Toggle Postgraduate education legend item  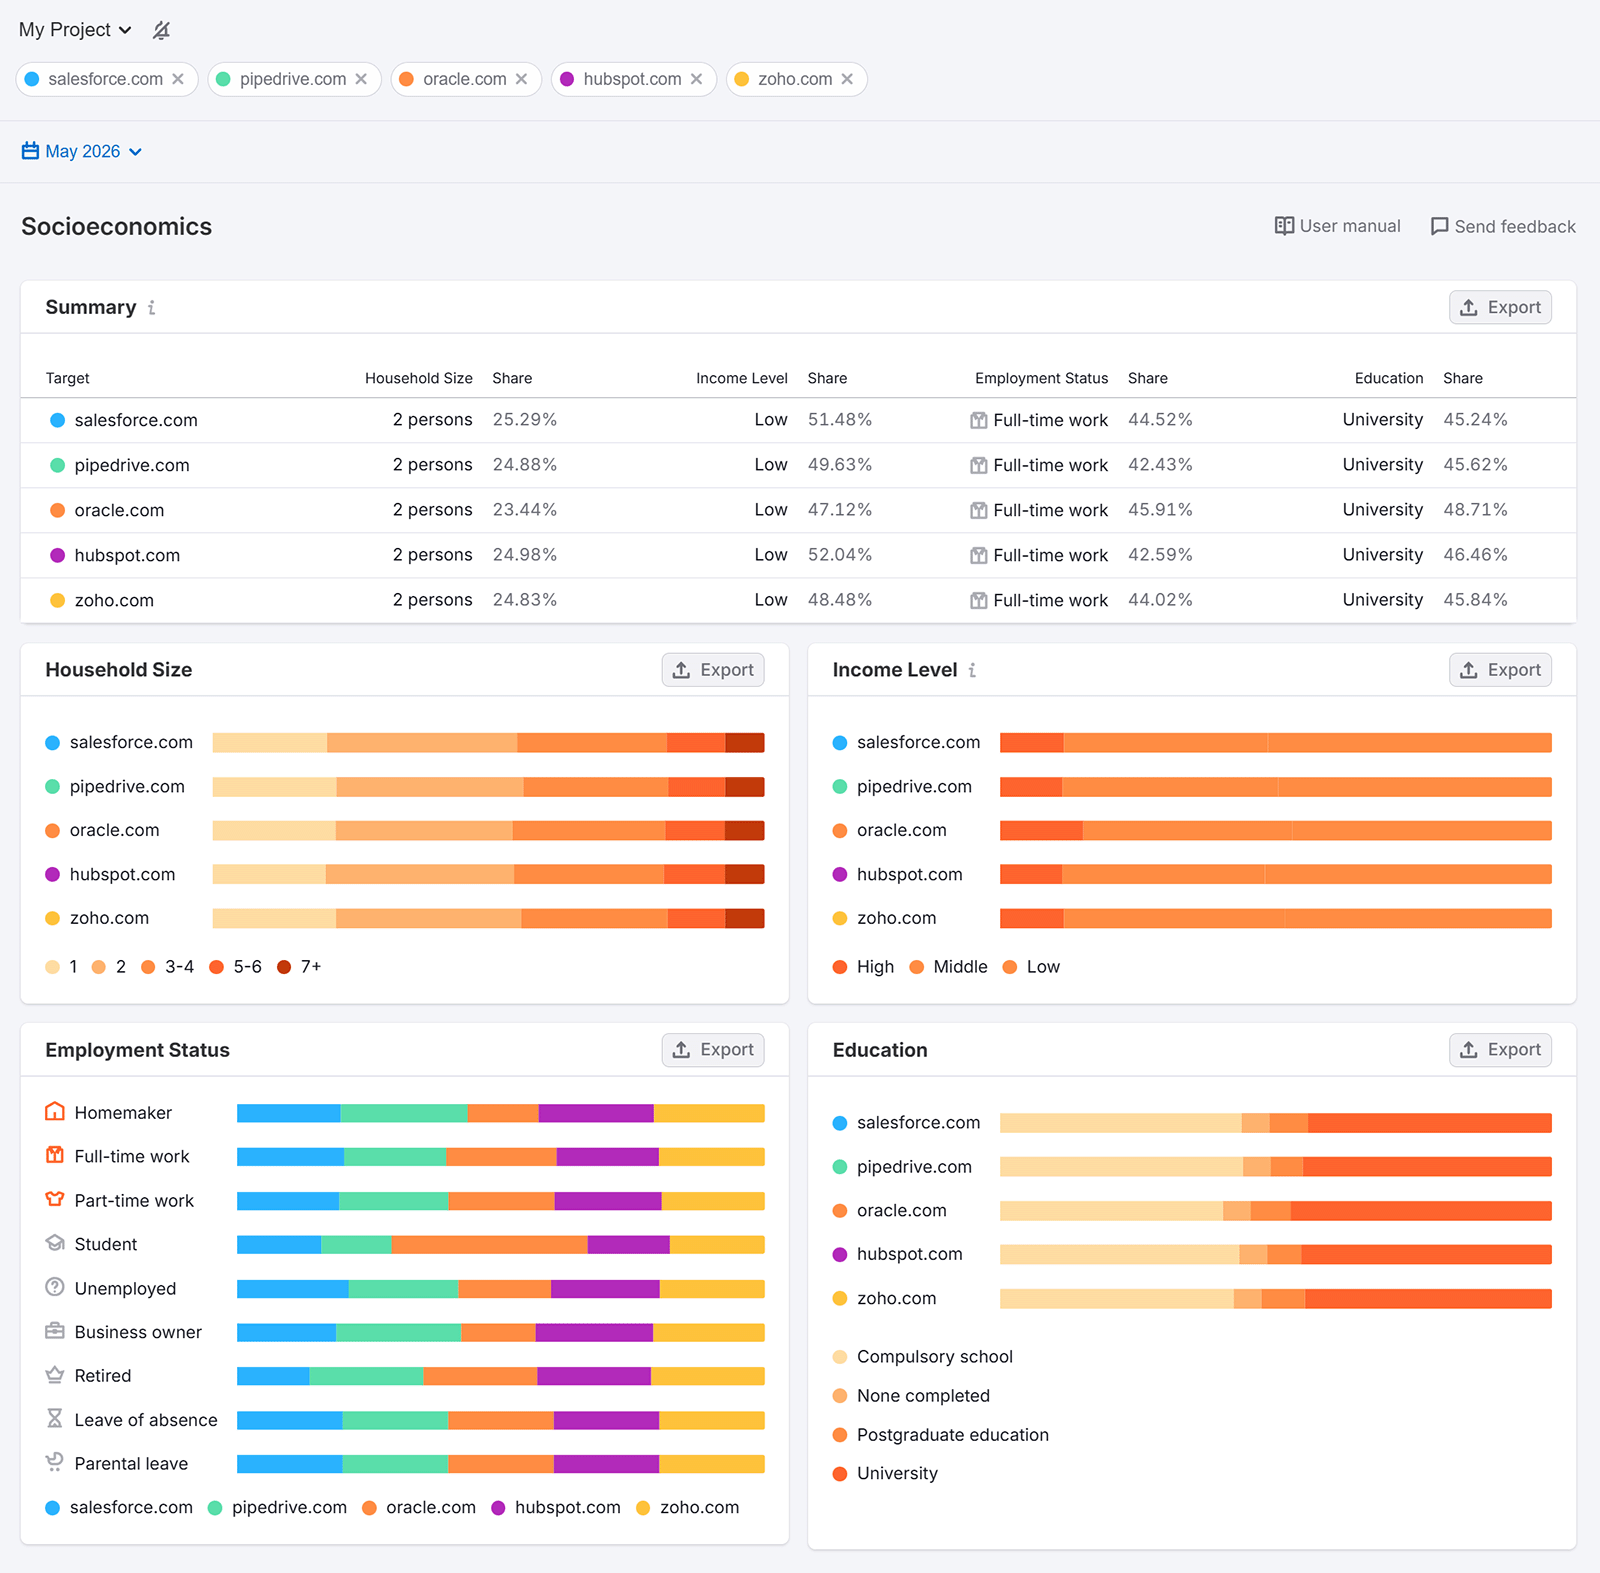click(941, 1435)
